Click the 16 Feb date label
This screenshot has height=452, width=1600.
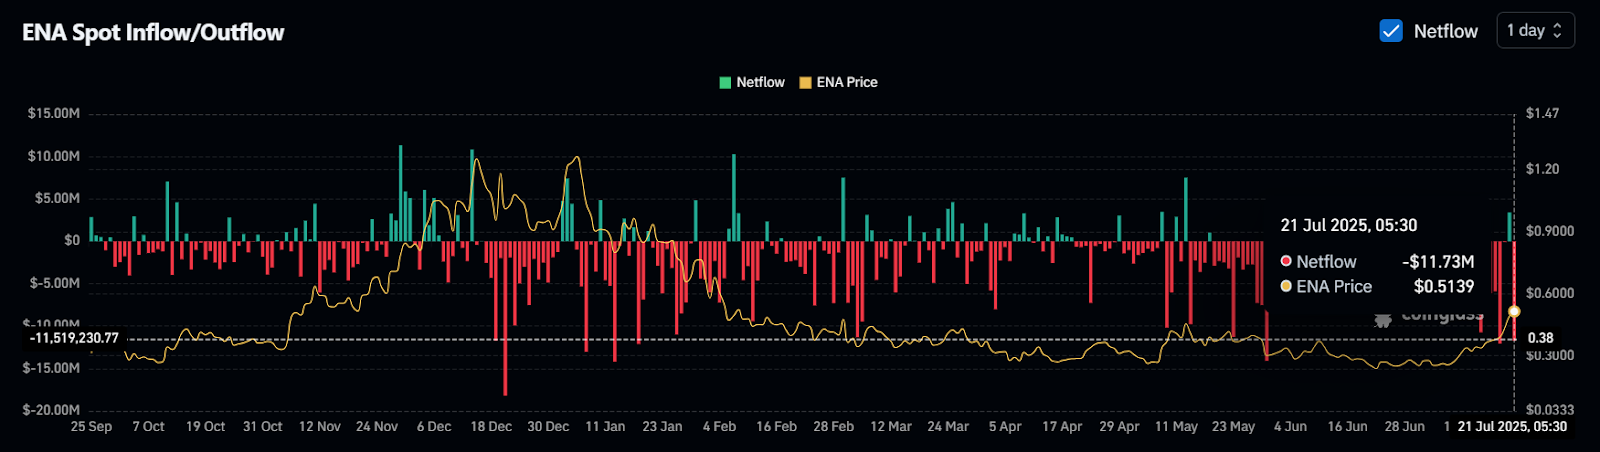776,426
